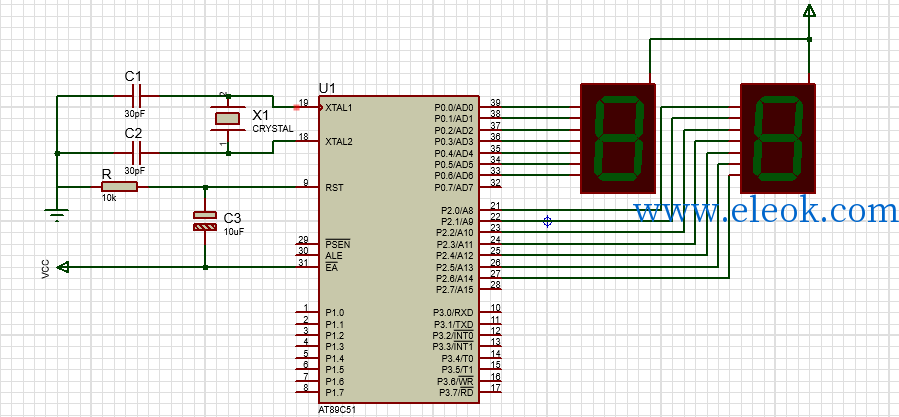Click pin number 31 at EA
Screen dimensions: 899x417
pyautogui.click(x=304, y=262)
